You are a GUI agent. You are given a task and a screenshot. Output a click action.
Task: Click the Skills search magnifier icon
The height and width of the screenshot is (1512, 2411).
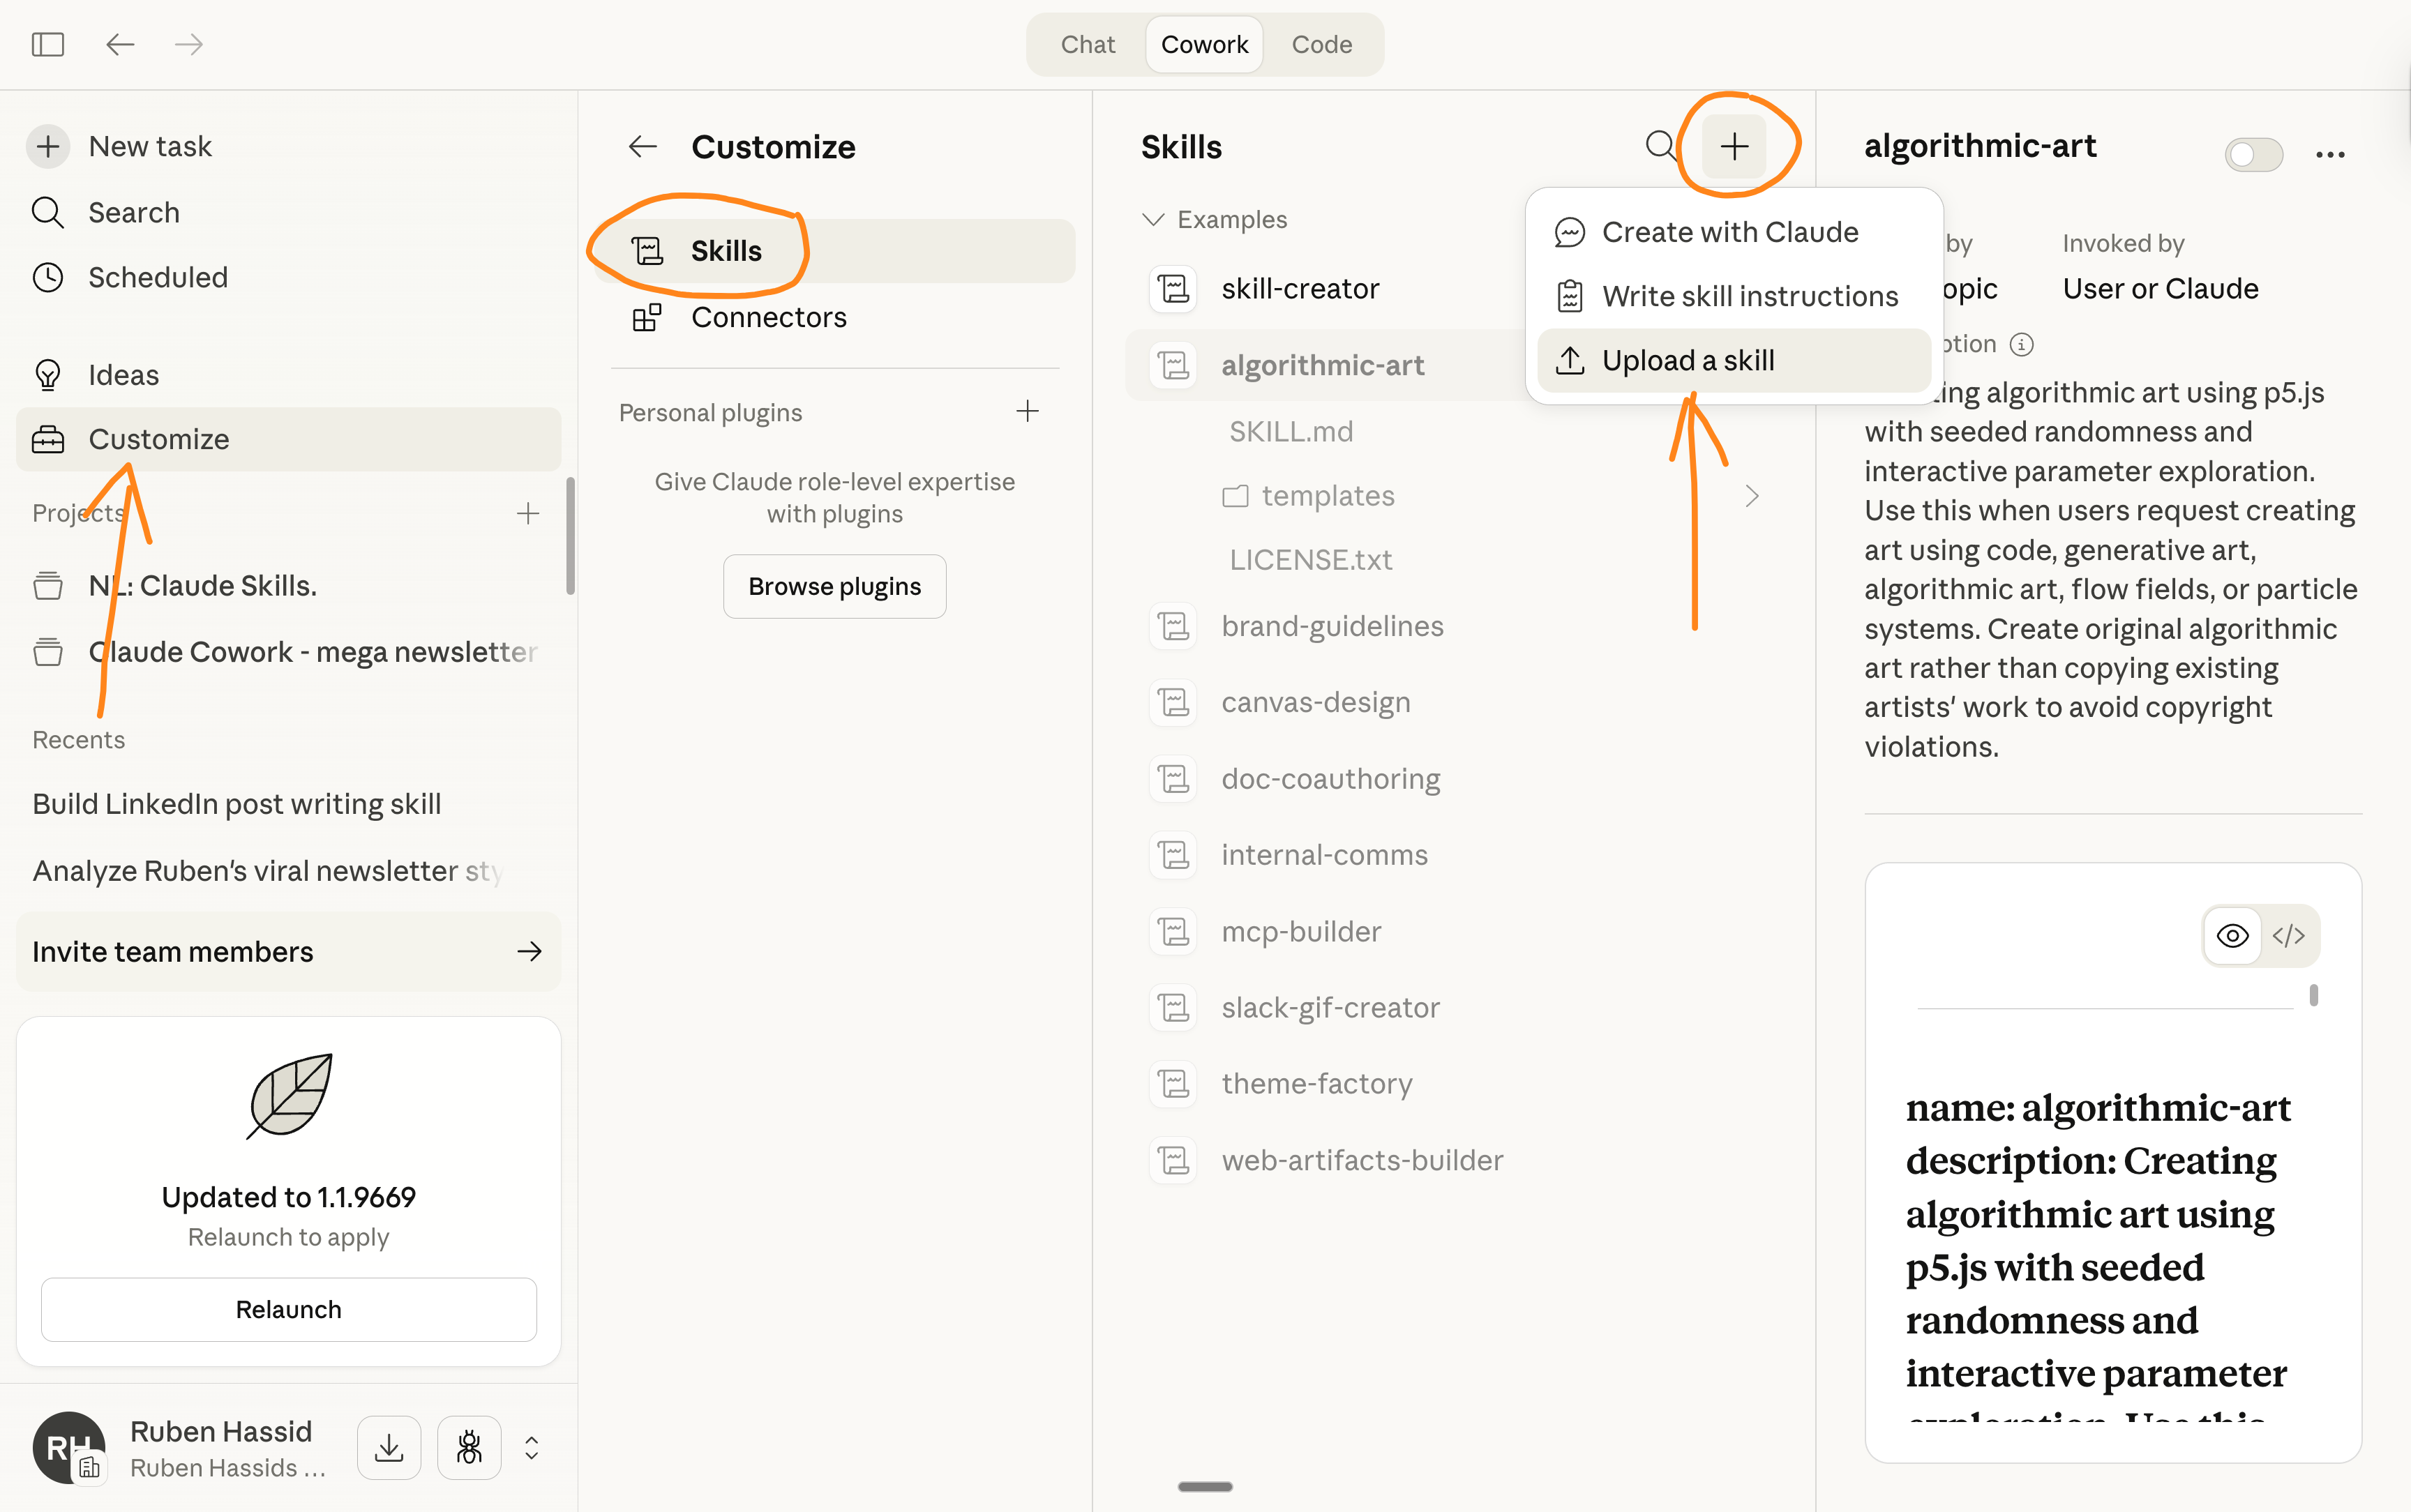[1660, 146]
